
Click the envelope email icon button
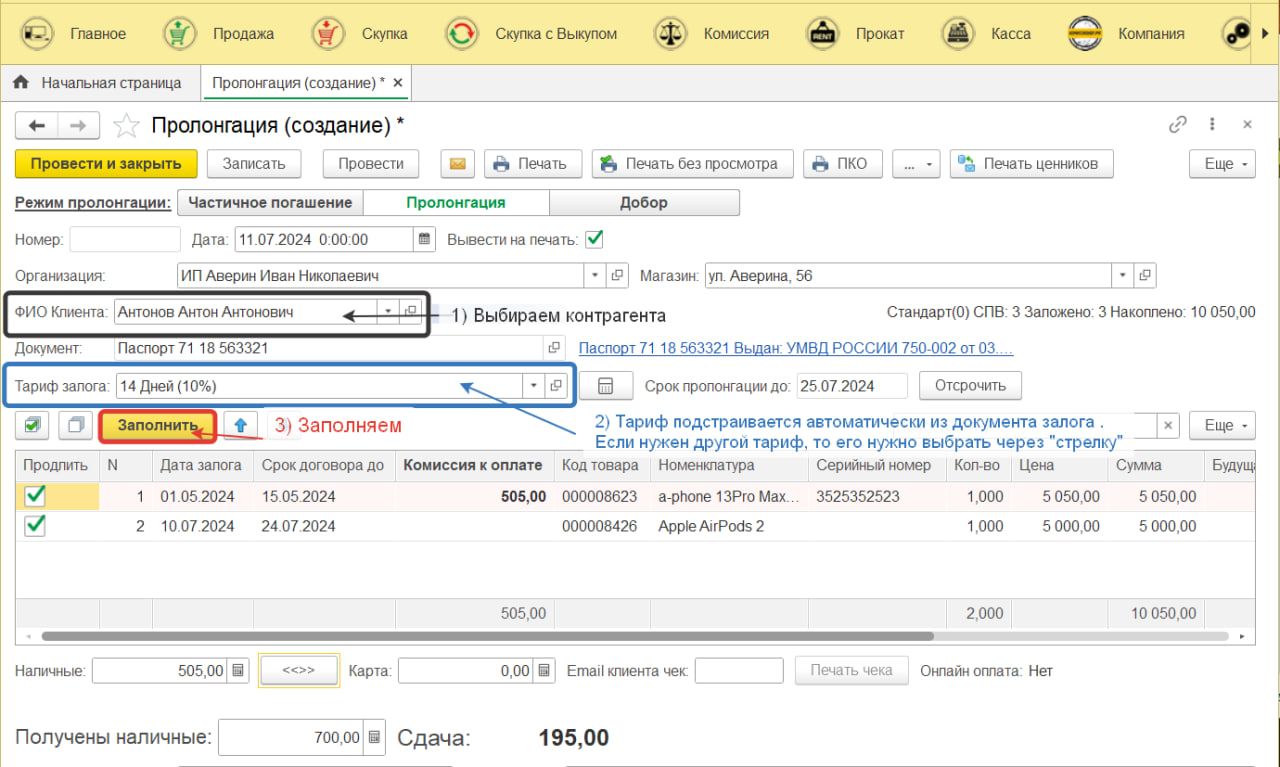457,164
